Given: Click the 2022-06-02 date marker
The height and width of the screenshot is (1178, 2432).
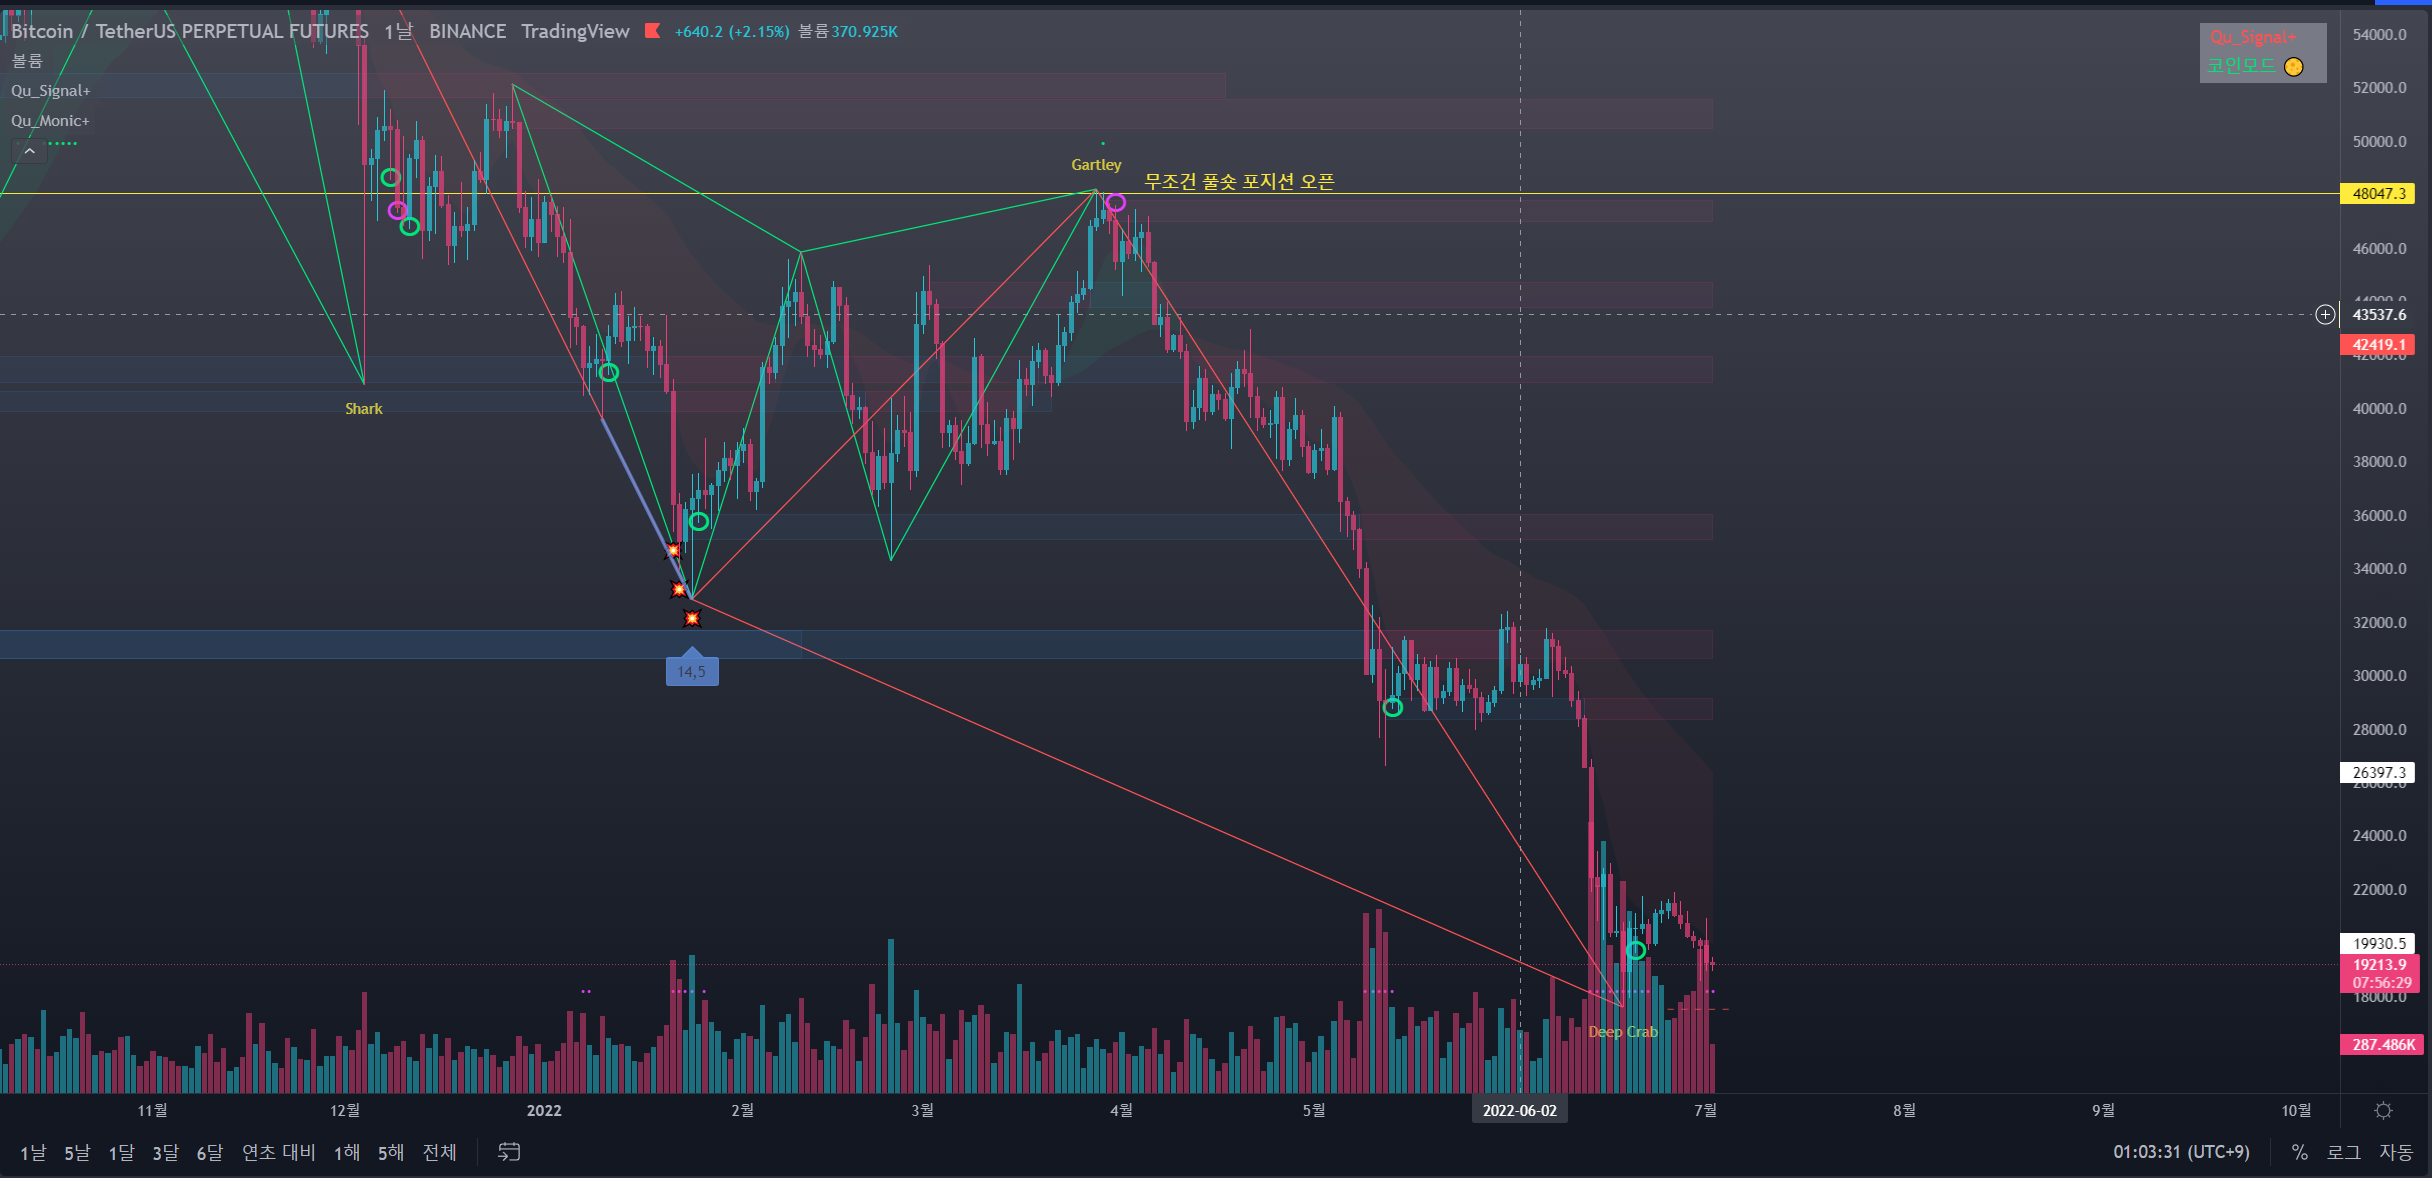Looking at the screenshot, I should point(1519,1110).
